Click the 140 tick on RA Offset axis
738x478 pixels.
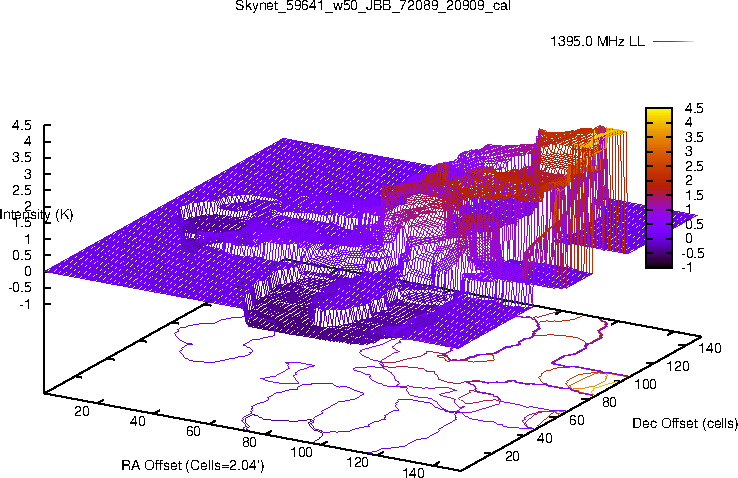[413, 472]
